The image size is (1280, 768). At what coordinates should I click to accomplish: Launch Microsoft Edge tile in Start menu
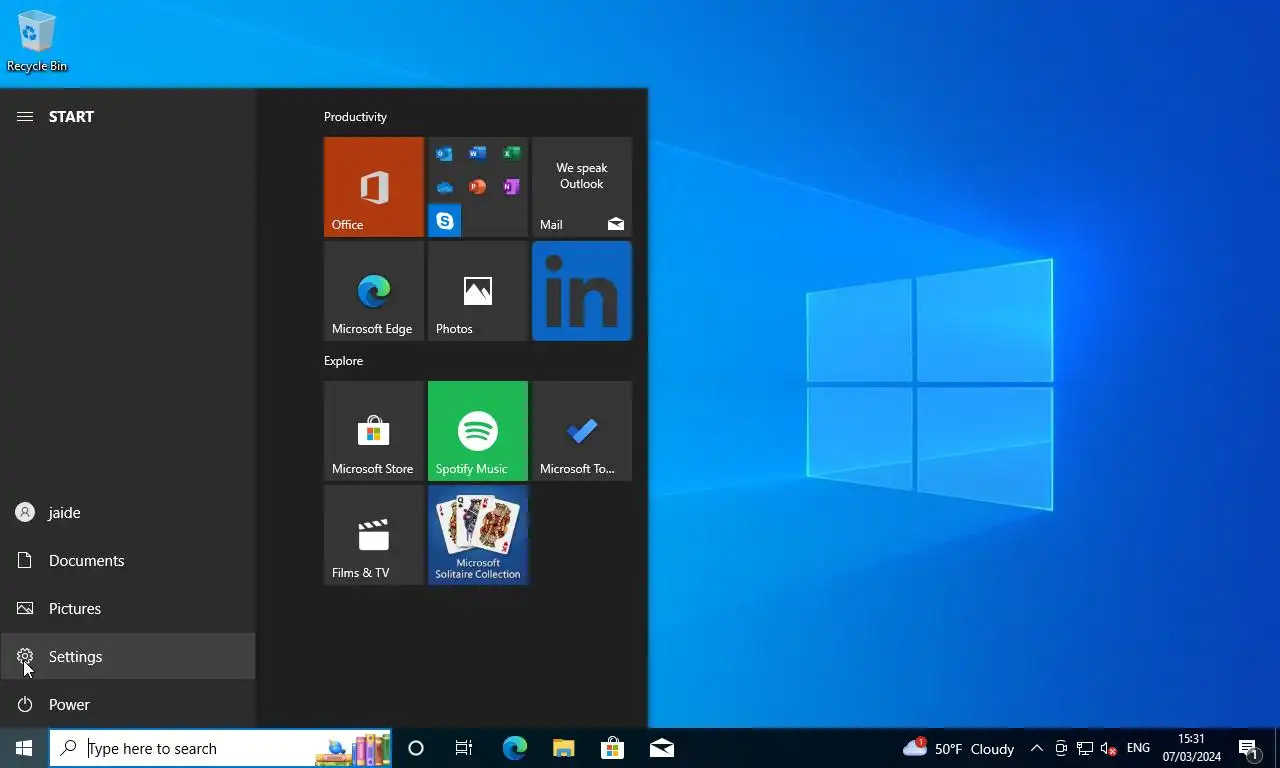(374, 291)
